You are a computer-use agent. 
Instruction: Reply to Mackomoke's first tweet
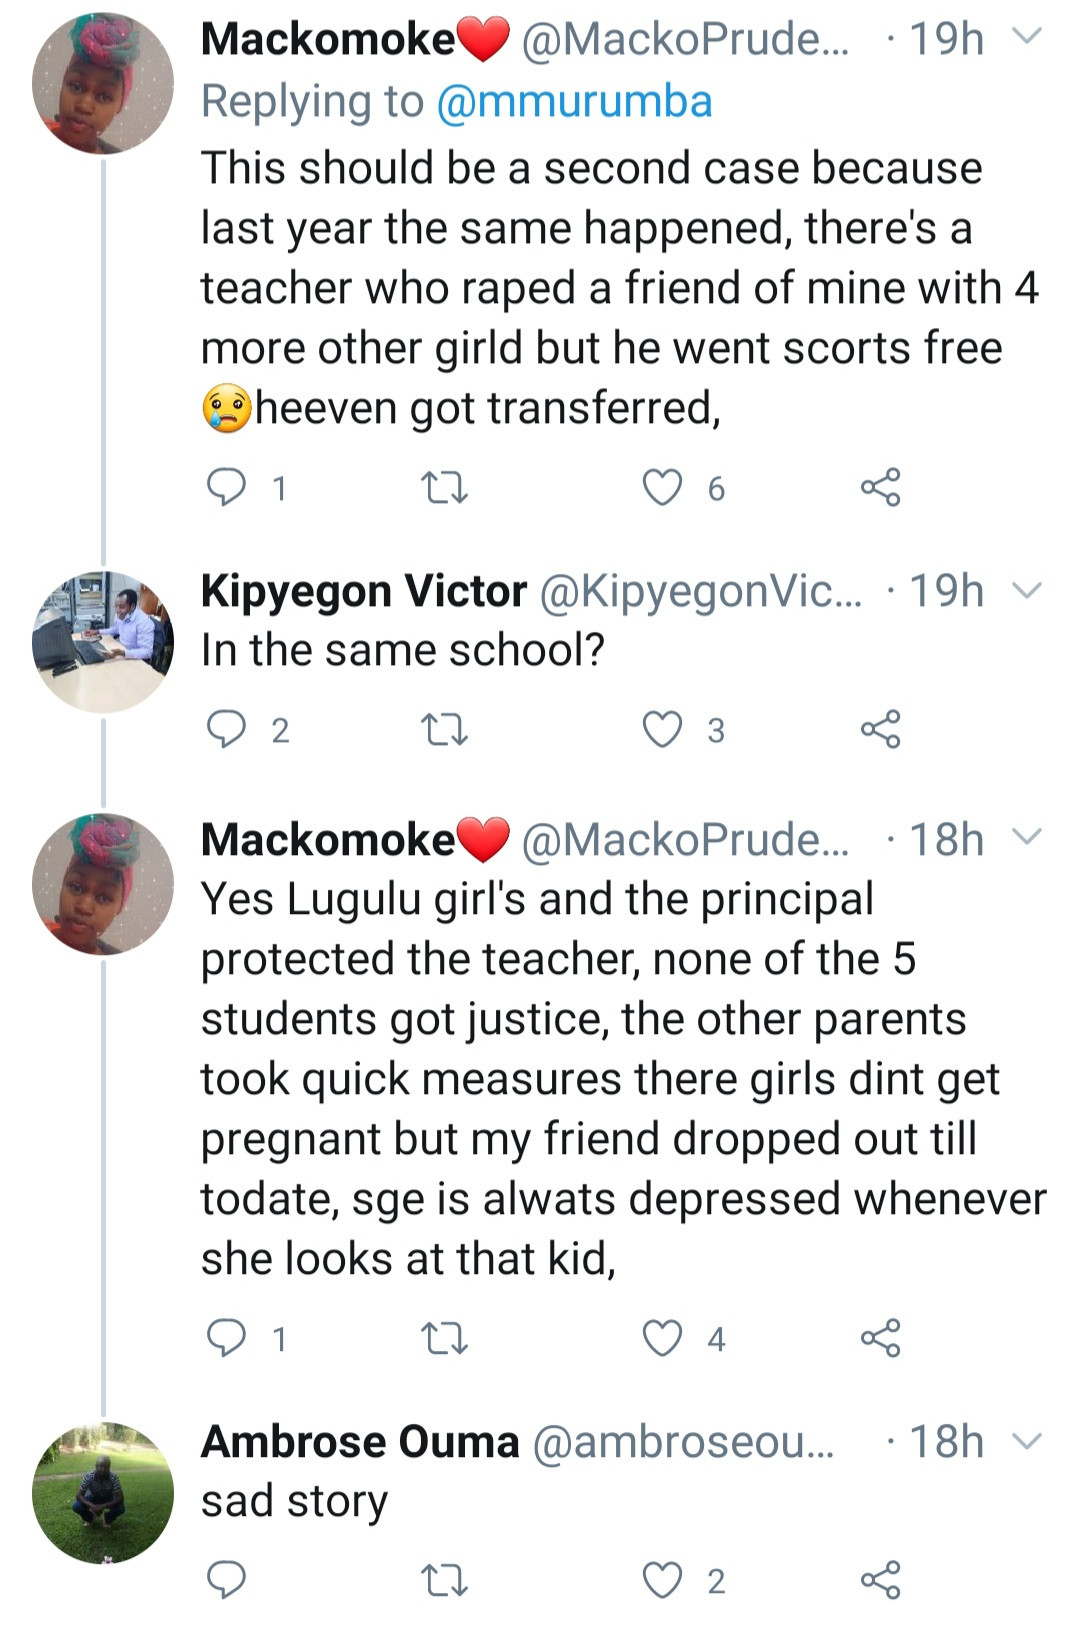[x=226, y=487]
